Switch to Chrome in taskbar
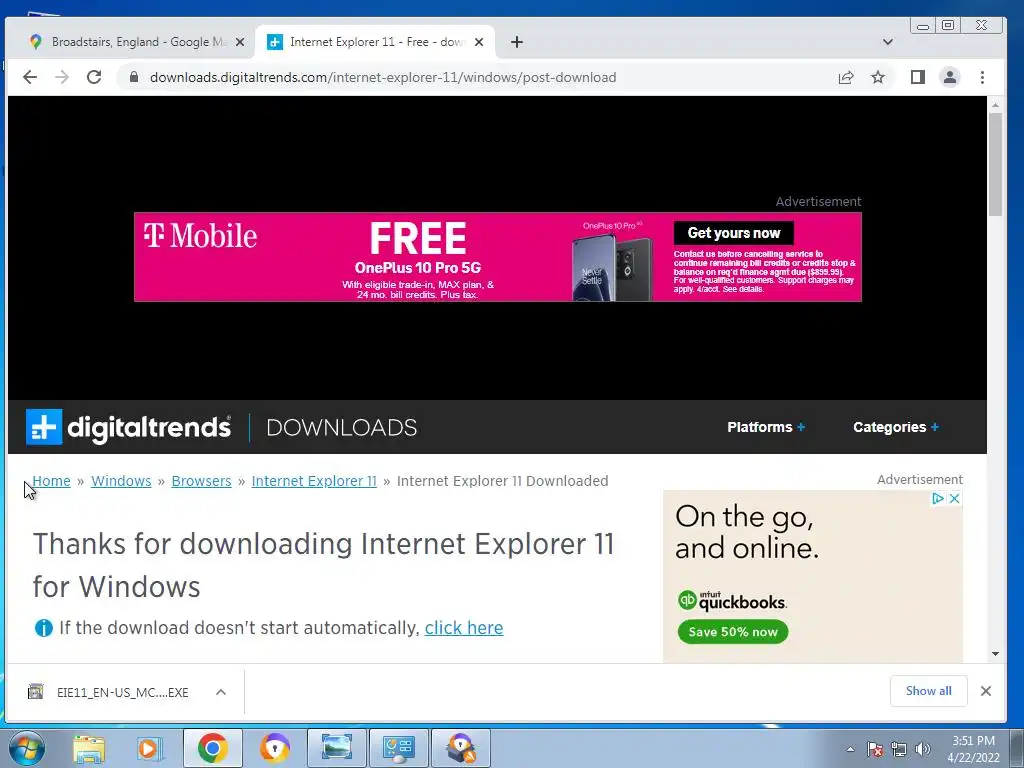Screen dimensions: 1024x768 point(212,748)
